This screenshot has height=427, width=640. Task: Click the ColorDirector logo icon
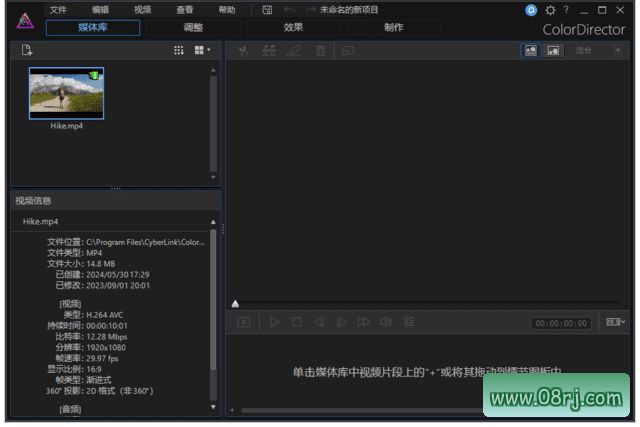point(25,21)
